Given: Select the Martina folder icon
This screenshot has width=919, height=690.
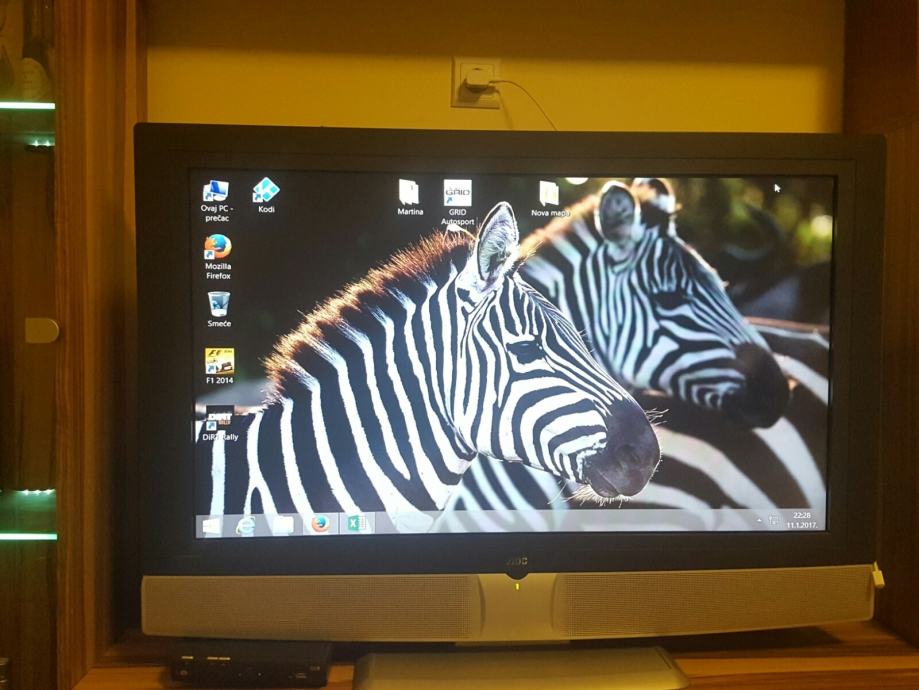Looking at the screenshot, I should point(410,198).
